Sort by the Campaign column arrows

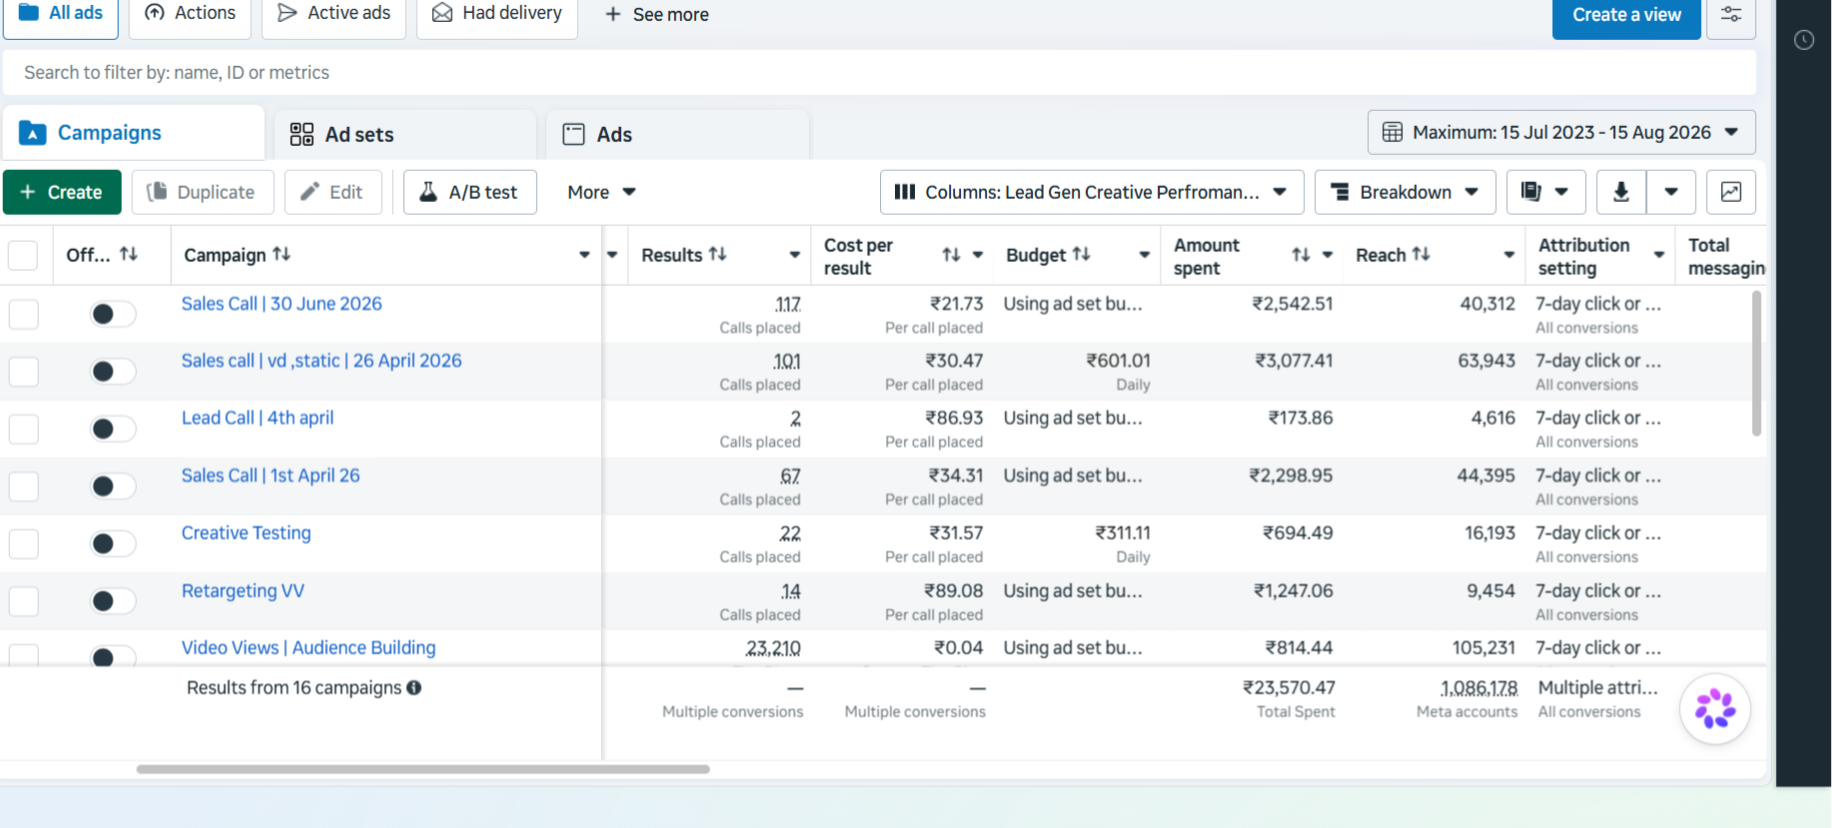click(x=281, y=255)
